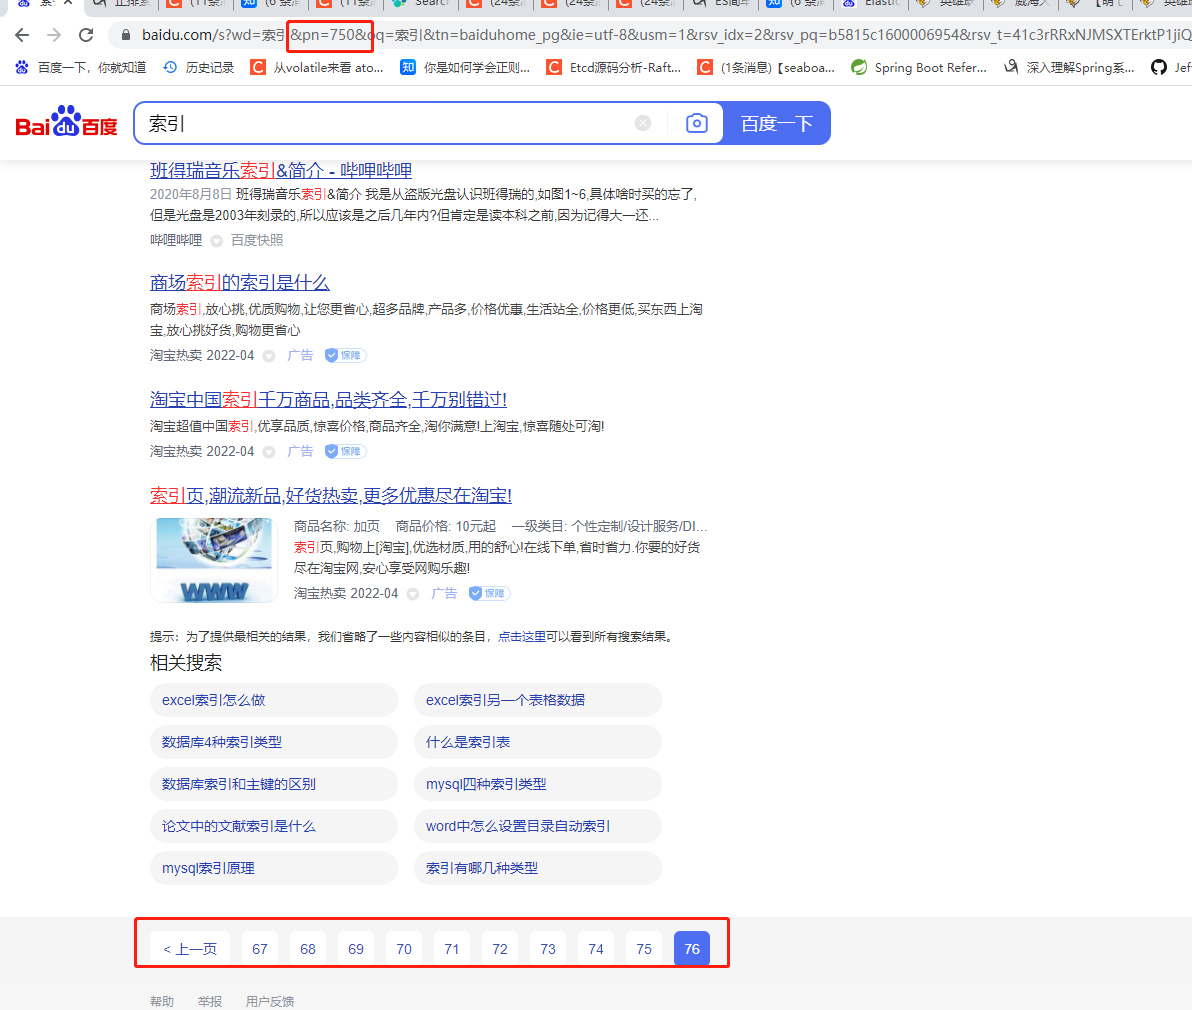Click the browser forward arrow
The image size is (1192, 1010).
[54, 35]
